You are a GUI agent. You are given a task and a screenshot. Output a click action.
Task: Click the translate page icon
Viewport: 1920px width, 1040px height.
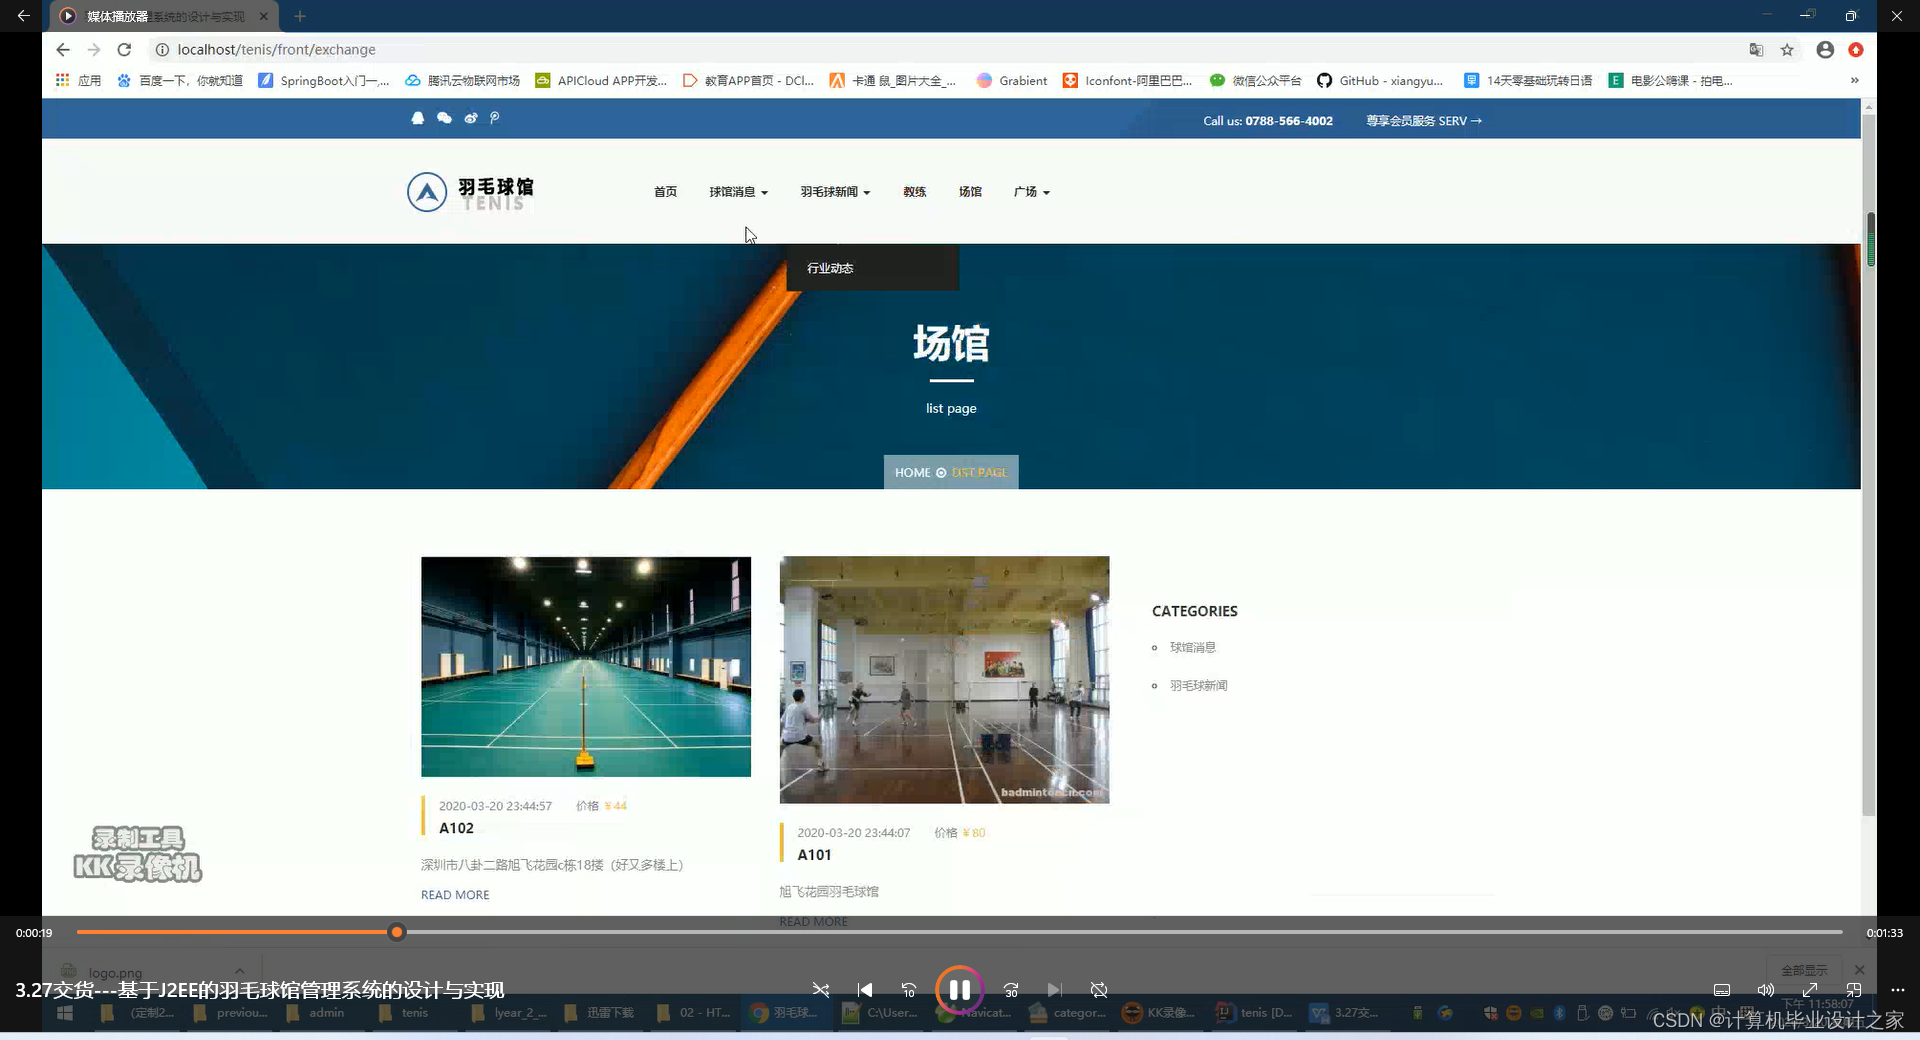1756,49
